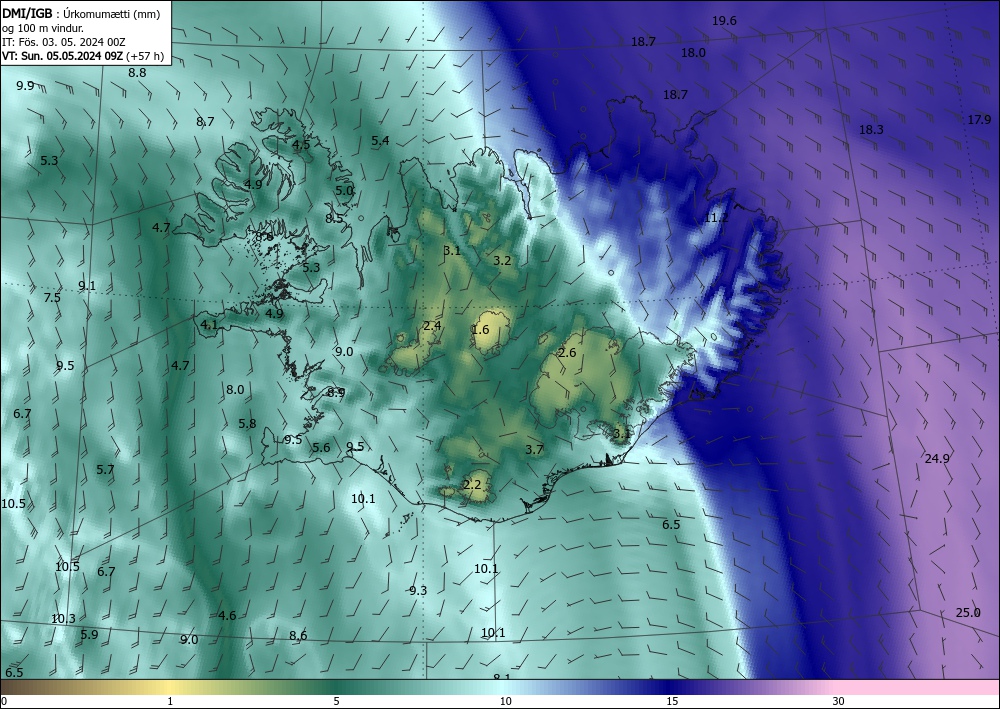1000x709 pixels.
Task: Click the map value 5.9
Action: pos(89,634)
